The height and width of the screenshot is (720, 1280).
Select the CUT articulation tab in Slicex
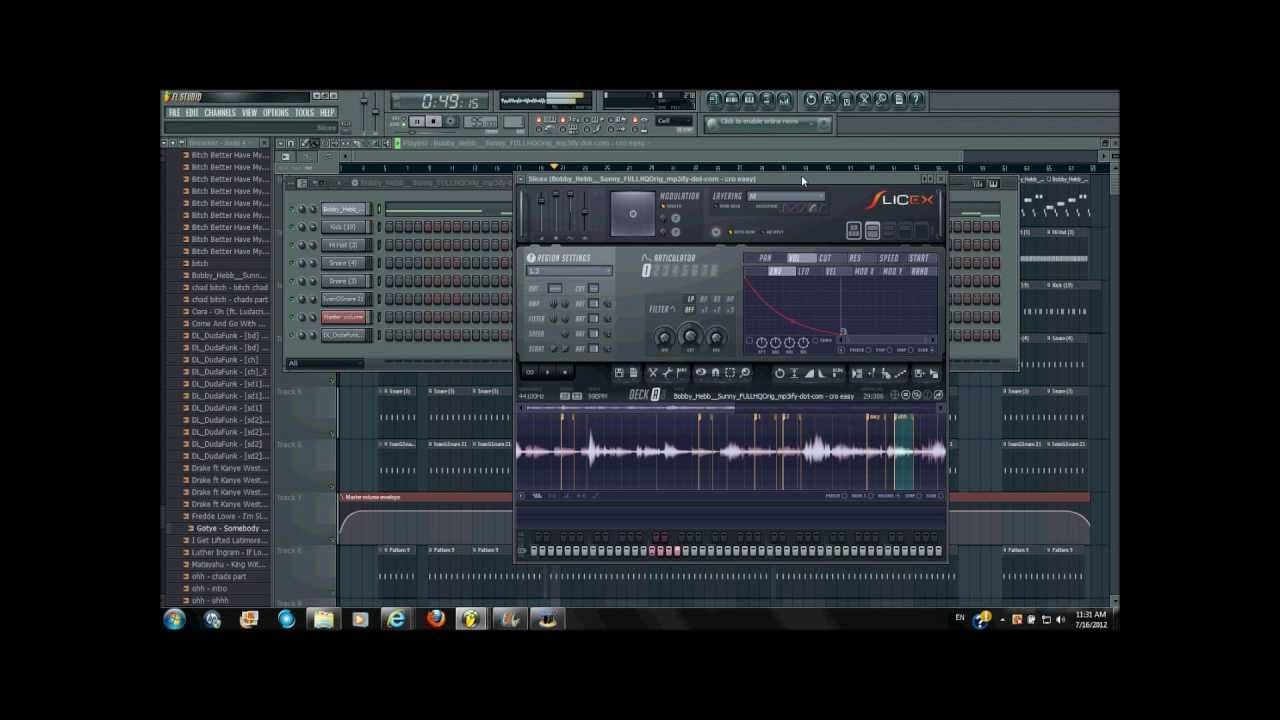click(x=825, y=258)
